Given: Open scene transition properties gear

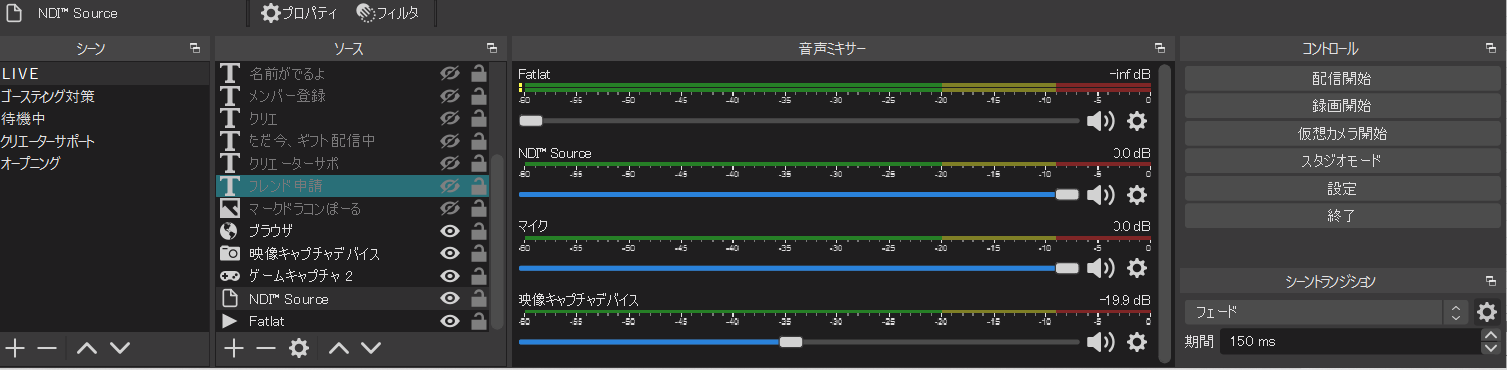Looking at the screenshot, I should (x=1487, y=312).
